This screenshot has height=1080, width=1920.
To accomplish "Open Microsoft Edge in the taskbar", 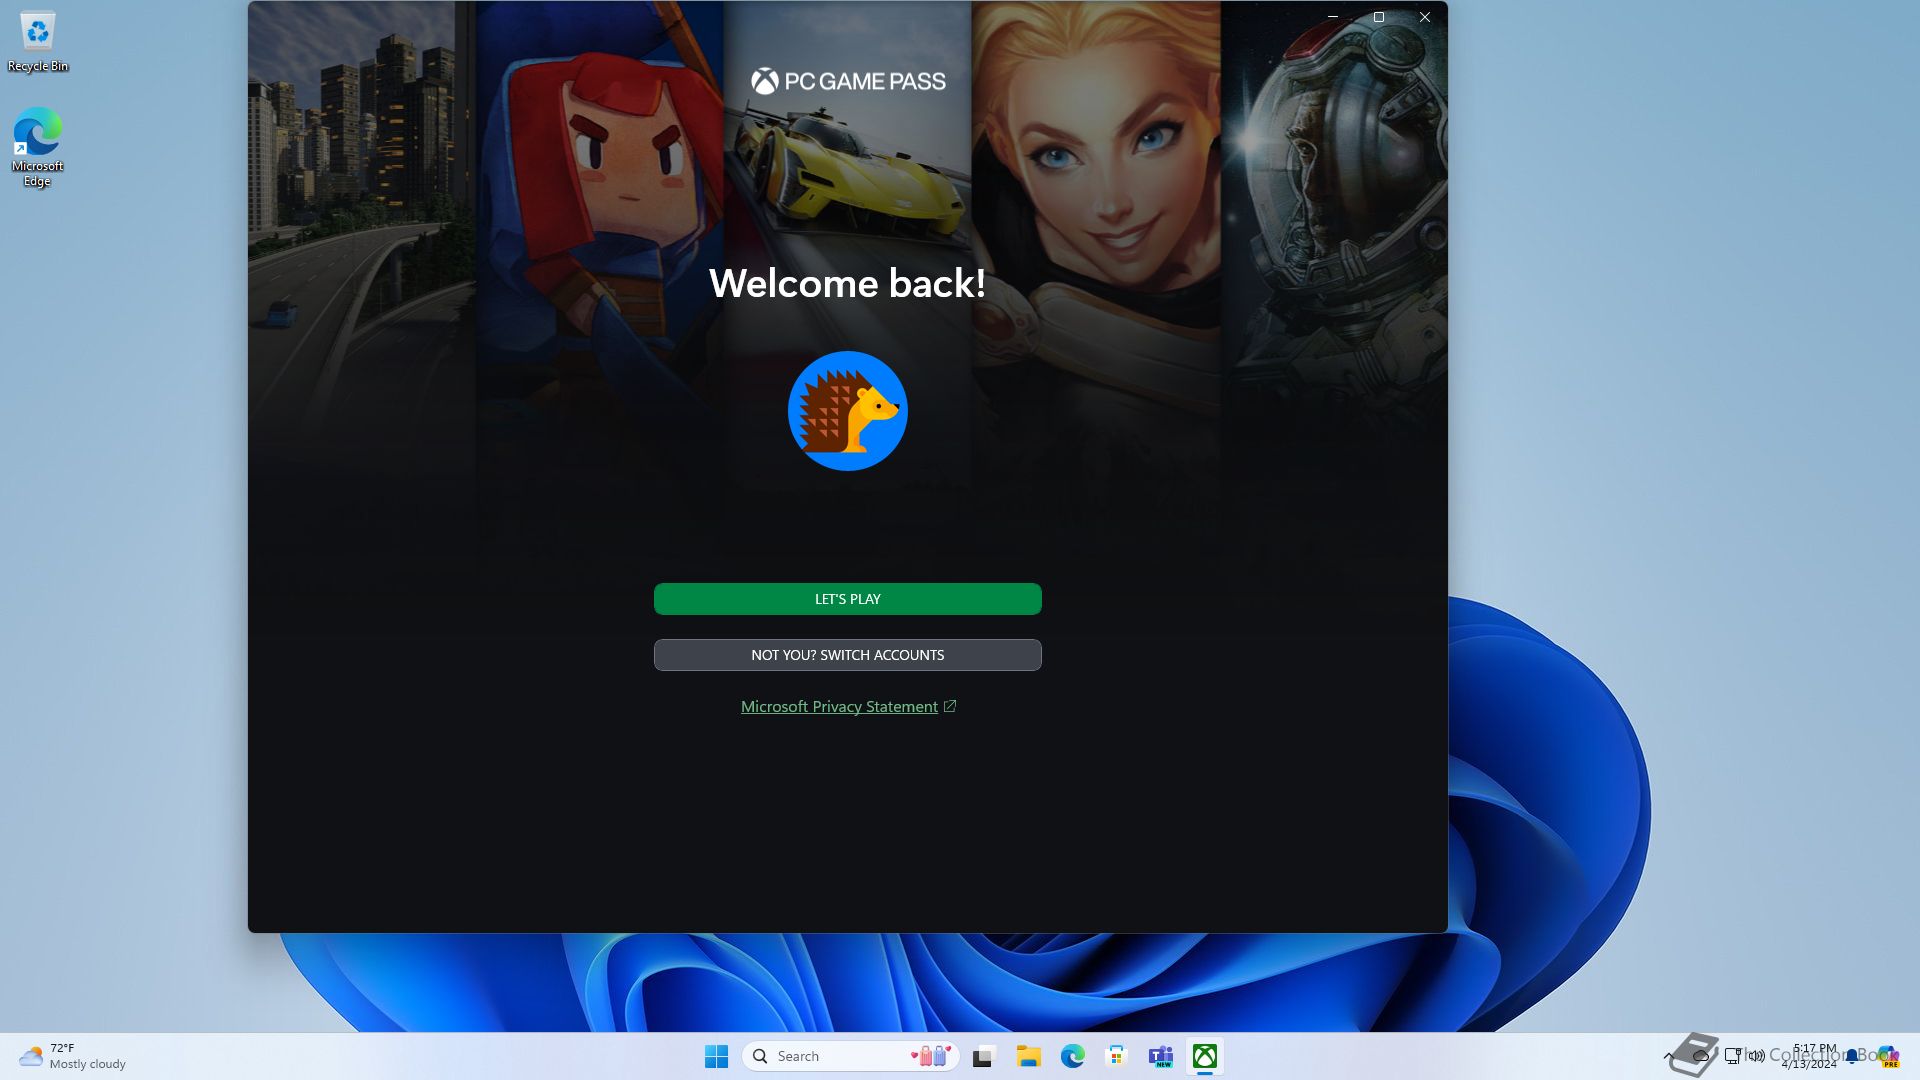I will coord(1072,1056).
